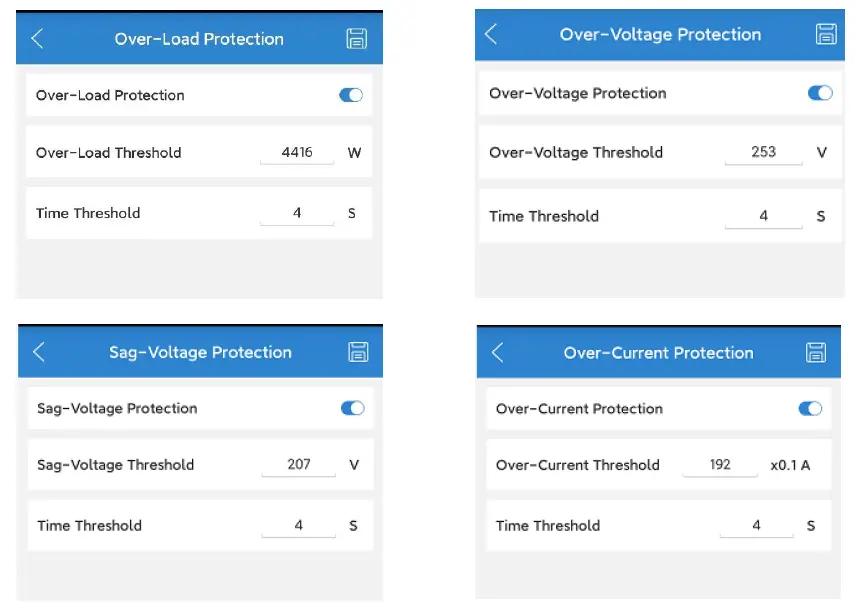Image resolution: width=857 pixels, height=612 pixels.
Task: Turn off the Over-Voltage Protection switch
Action: [x=819, y=93]
